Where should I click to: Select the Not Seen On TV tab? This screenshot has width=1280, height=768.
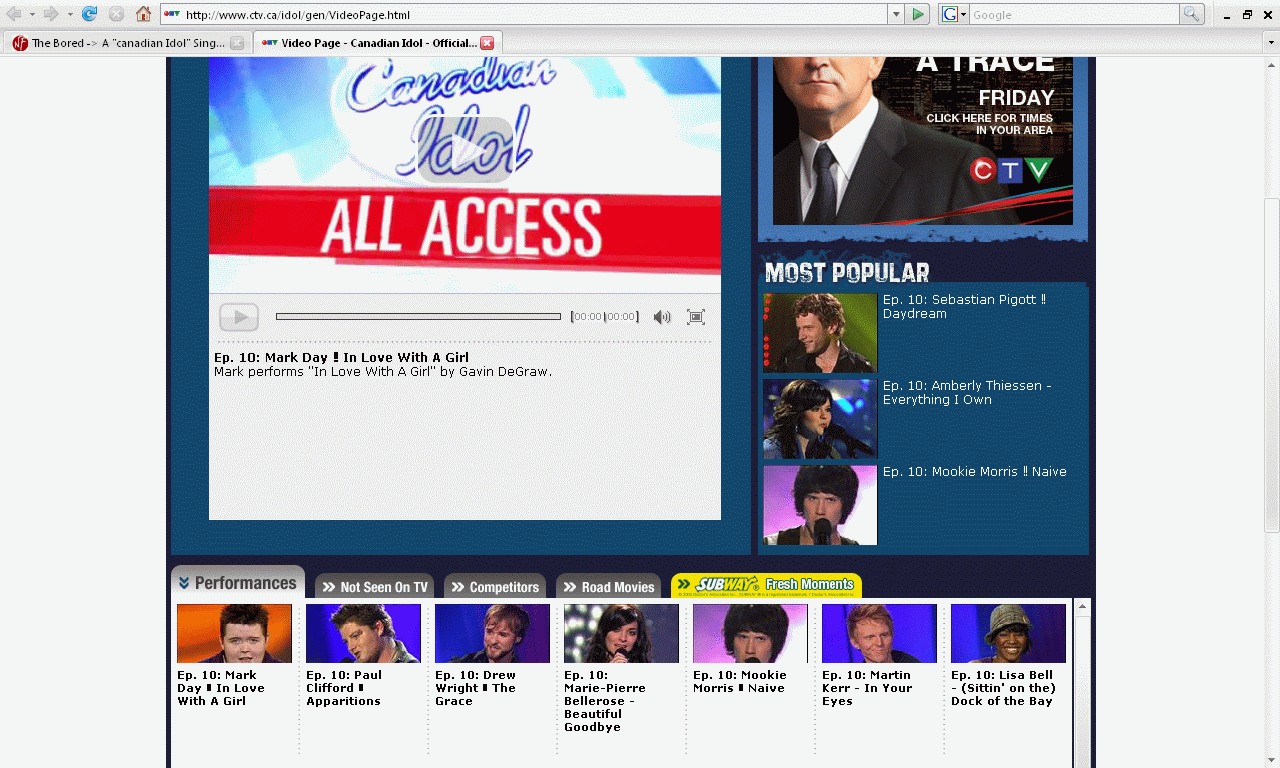[375, 587]
